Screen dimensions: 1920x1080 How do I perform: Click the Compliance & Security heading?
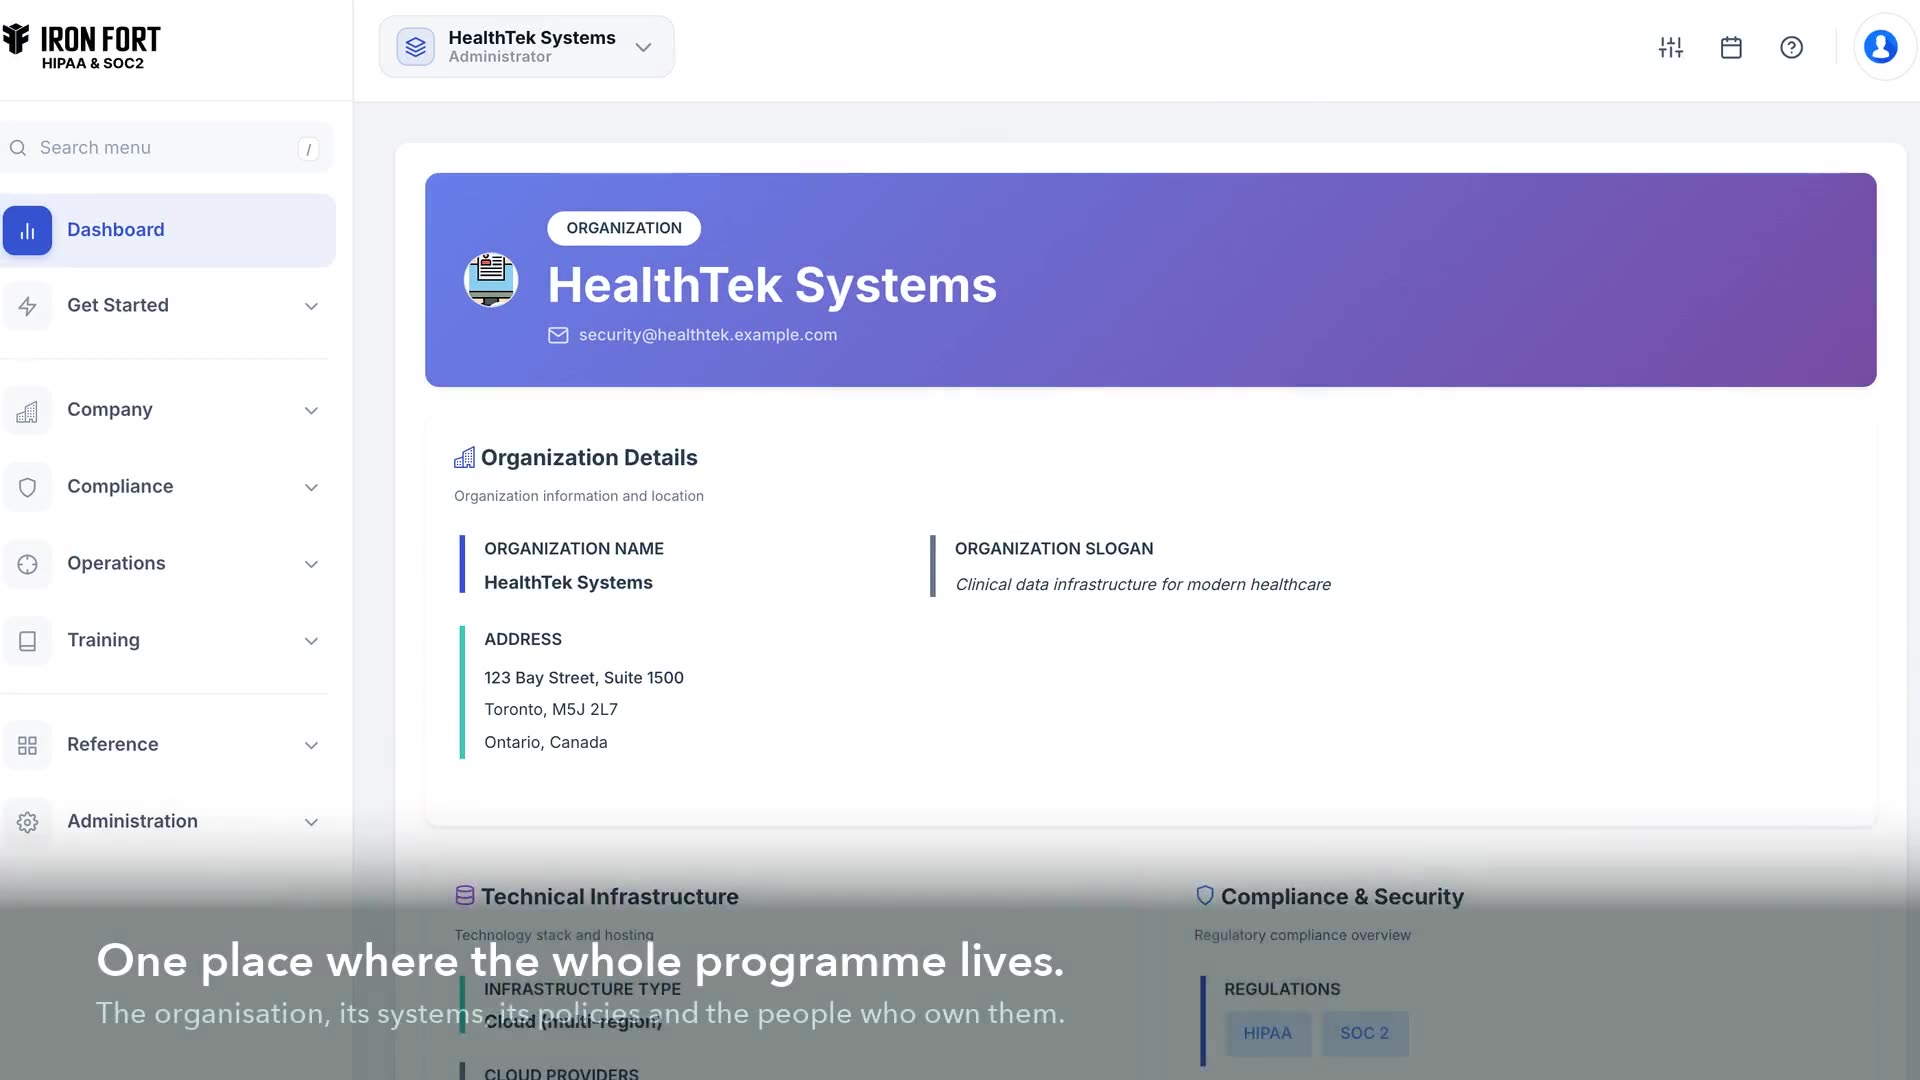coord(1342,897)
